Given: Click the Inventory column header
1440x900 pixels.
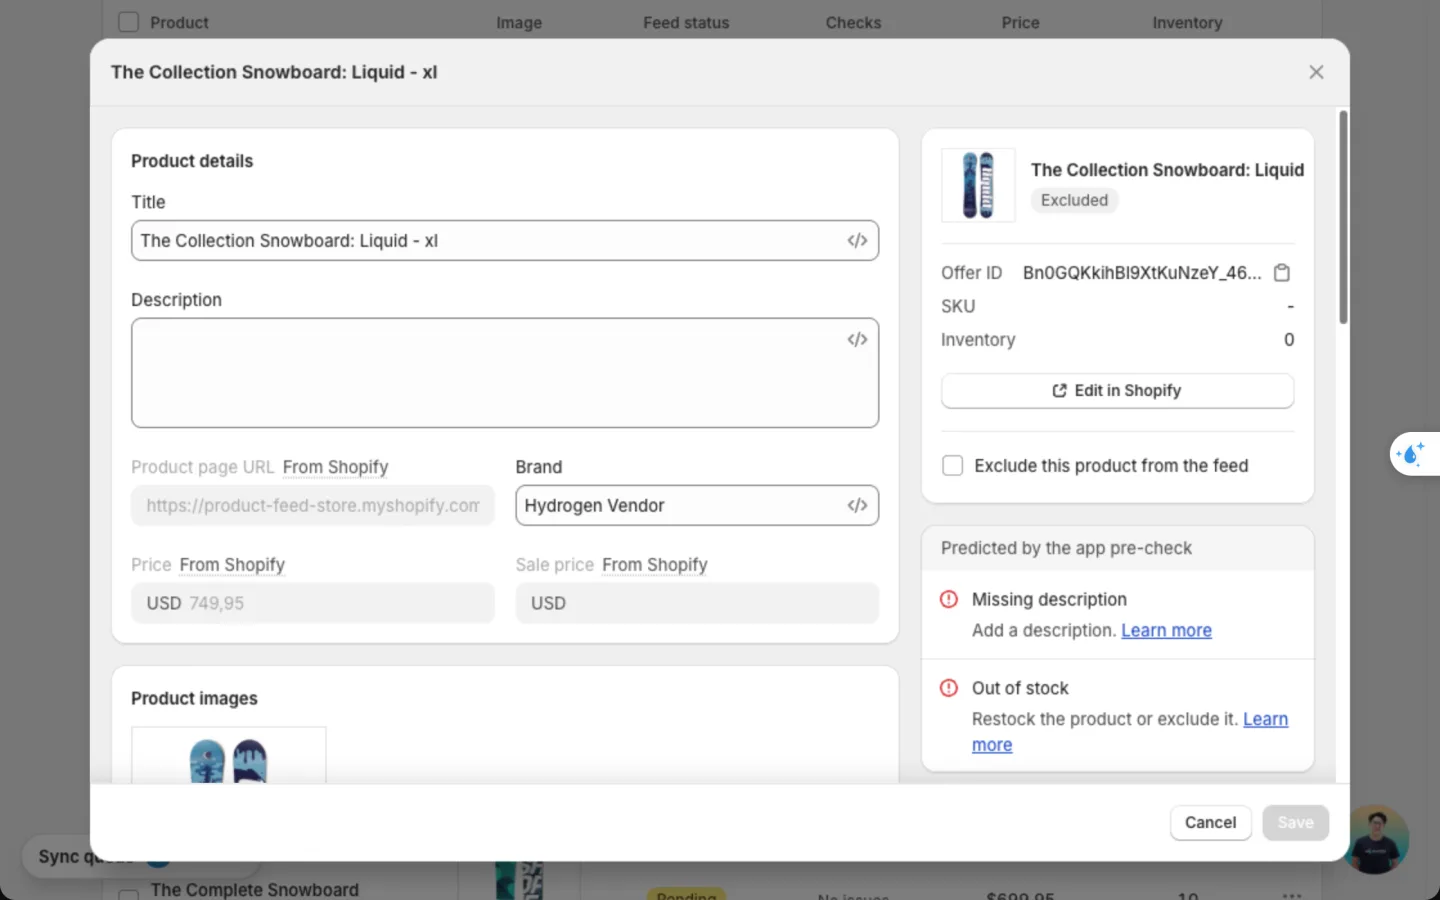Looking at the screenshot, I should click(x=1187, y=22).
